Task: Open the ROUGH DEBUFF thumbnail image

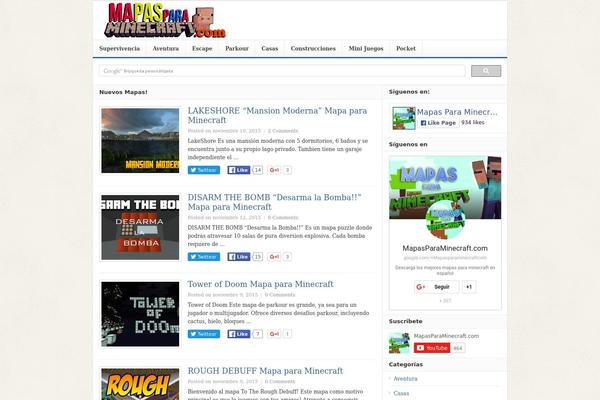Action: 140,384
